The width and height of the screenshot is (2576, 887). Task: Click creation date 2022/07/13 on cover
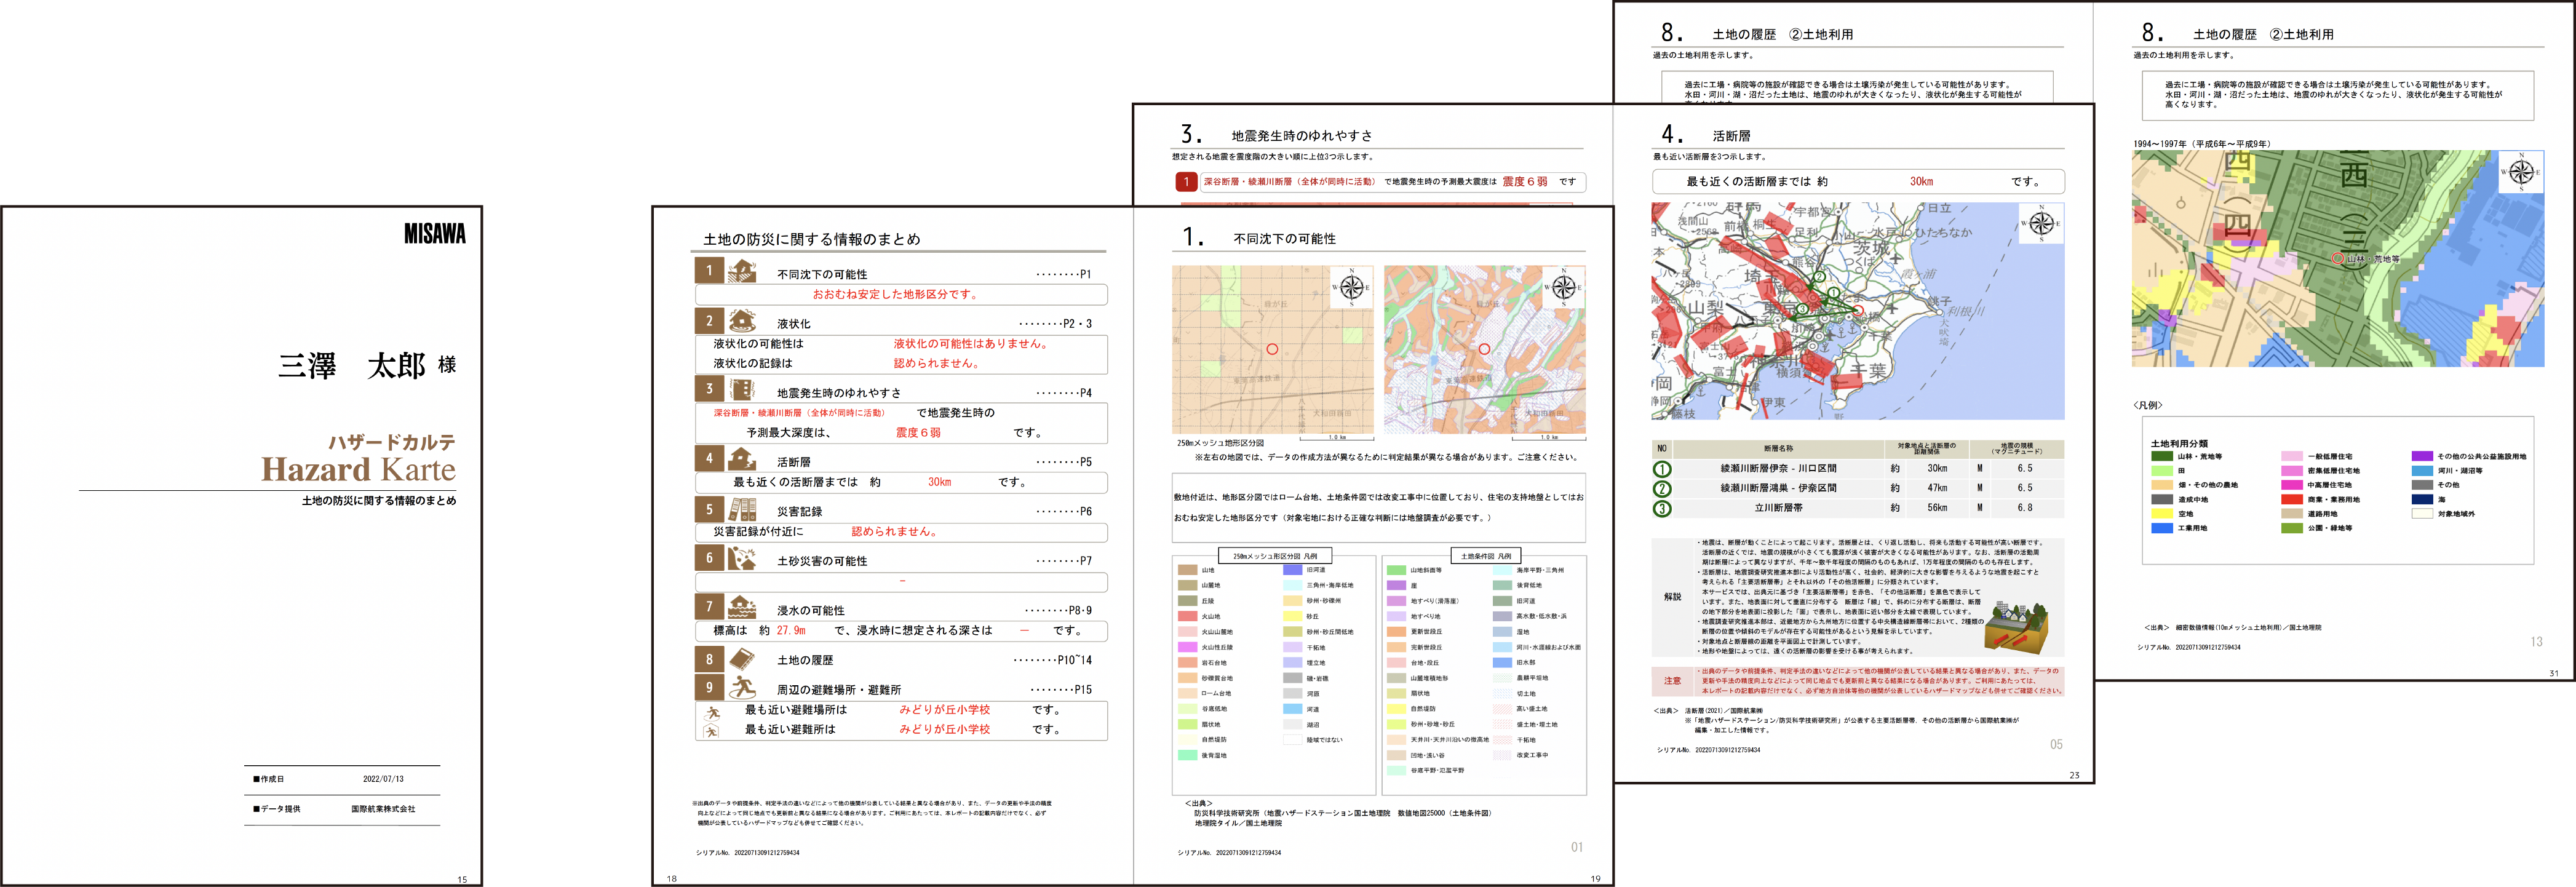click(x=383, y=779)
